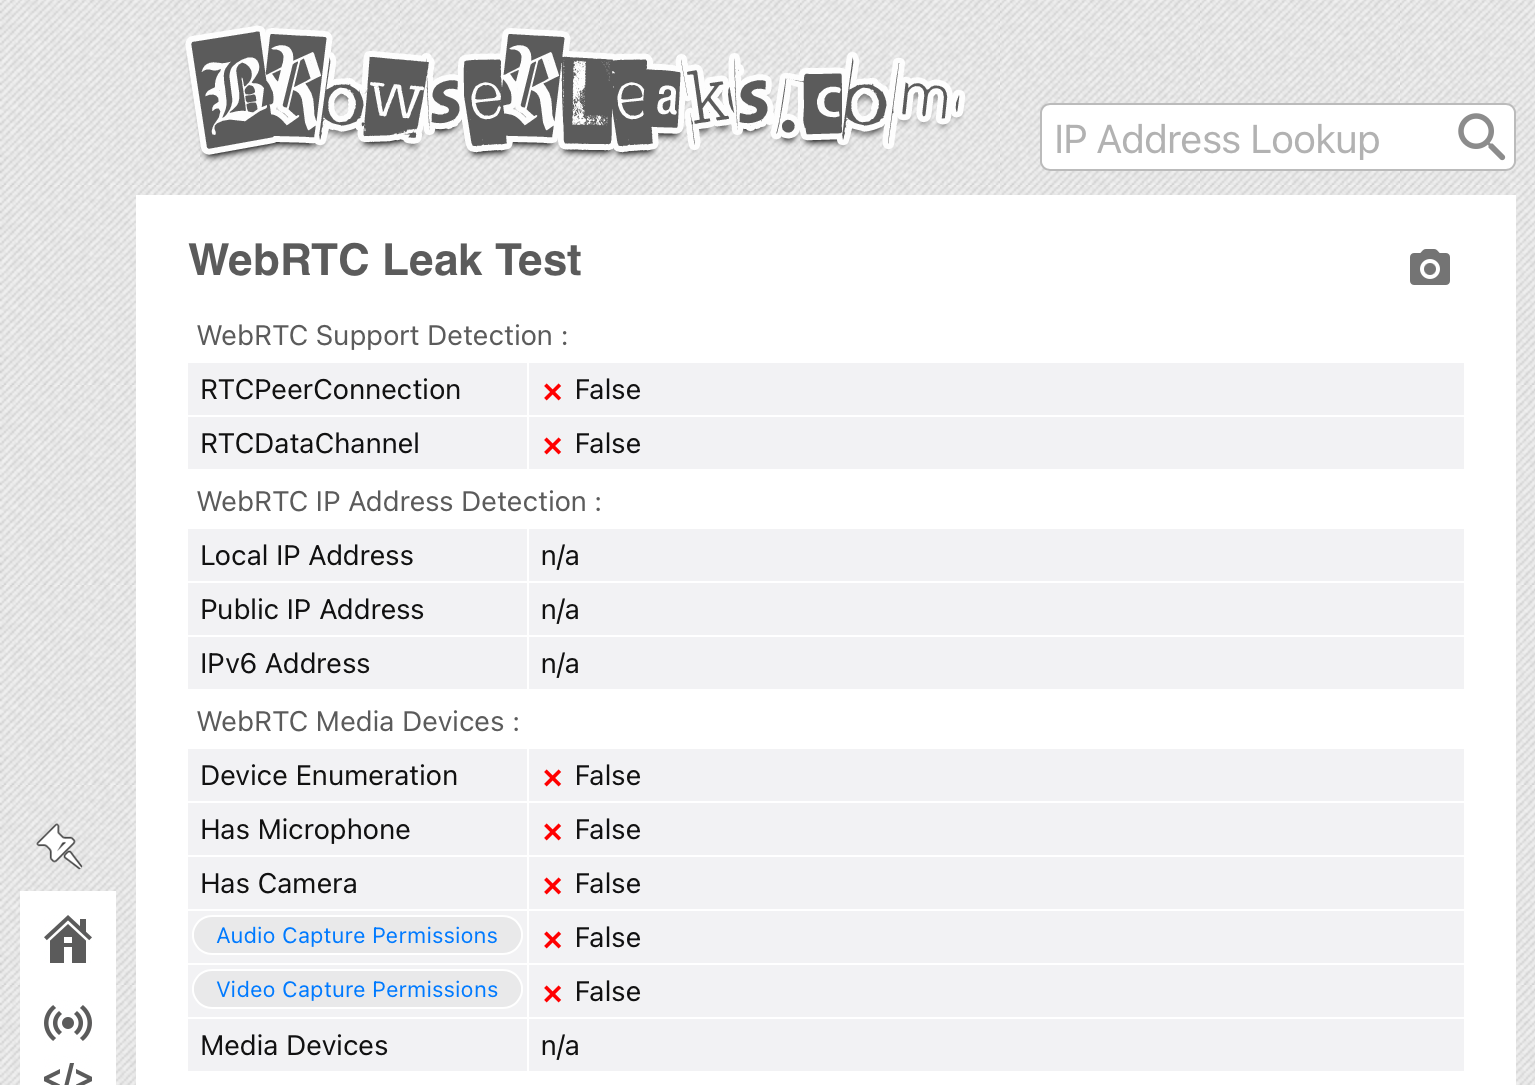Request Video Capture Permissions
The height and width of the screenshot is (1085, 1535).
coord(357,990)
